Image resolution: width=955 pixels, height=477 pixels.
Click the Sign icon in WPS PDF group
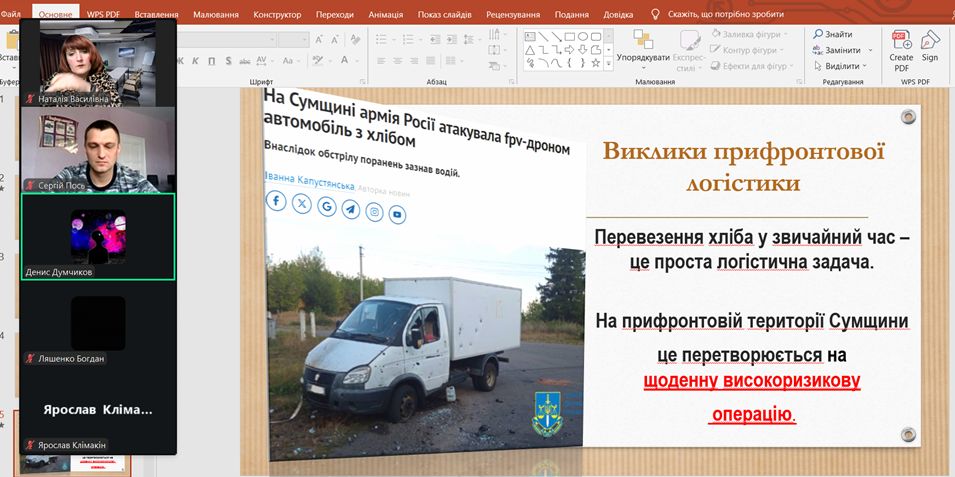click(930, 45)
